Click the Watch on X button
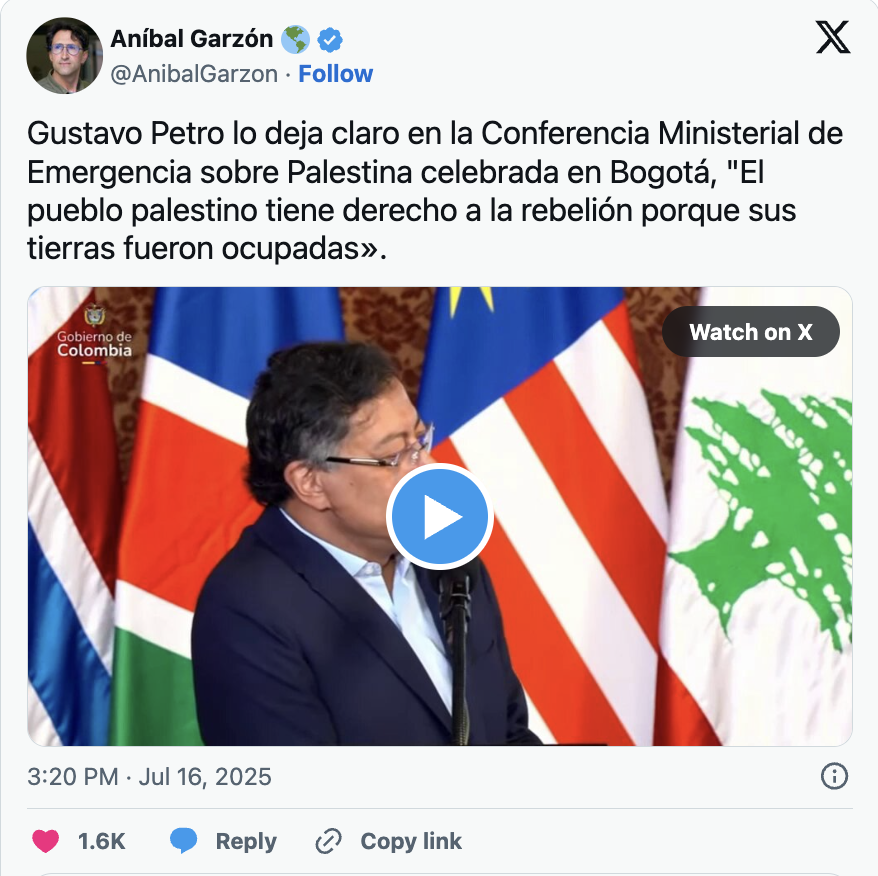Image resolution: width=878 pixels, height=876 pixels. point(750,332)
